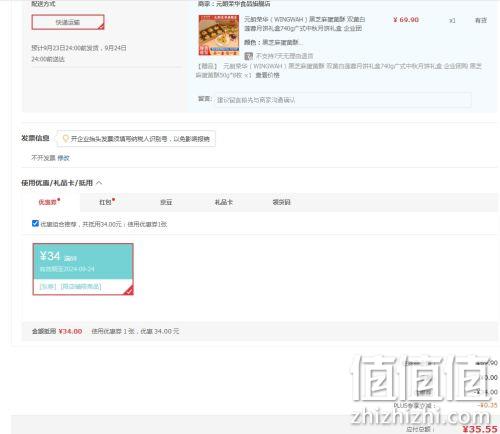500x434 pixels.
Task: Collapse the 使用优惠/礼品卡/抵用 section chevron
Action: (99, 183)
